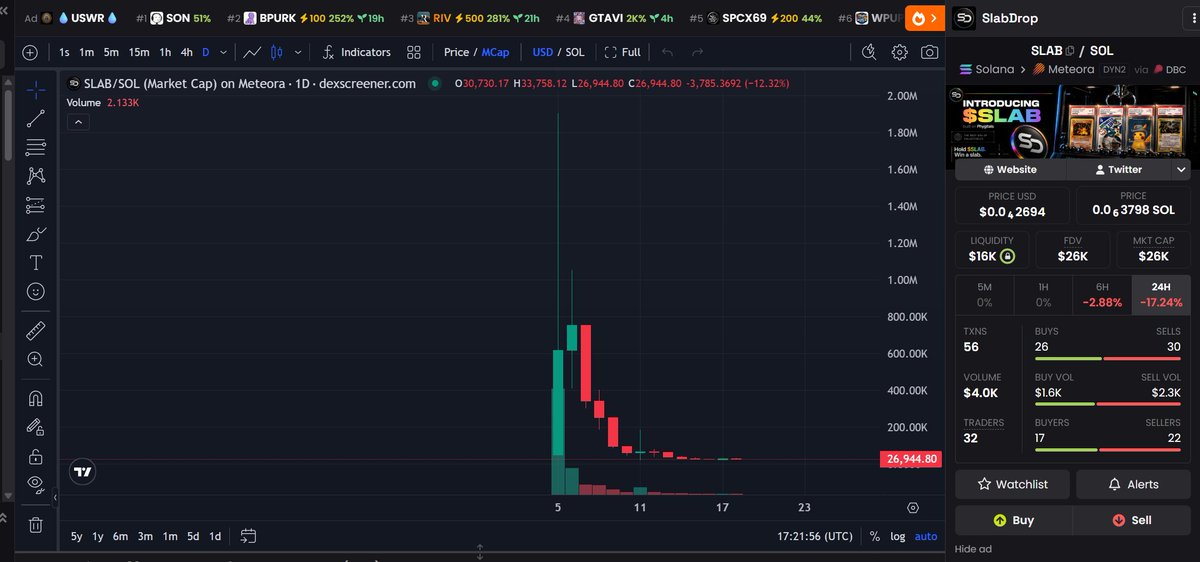1200x562 pixels.
Task: Select the trend line drawing tool
Action: click(x=36, y=118)
